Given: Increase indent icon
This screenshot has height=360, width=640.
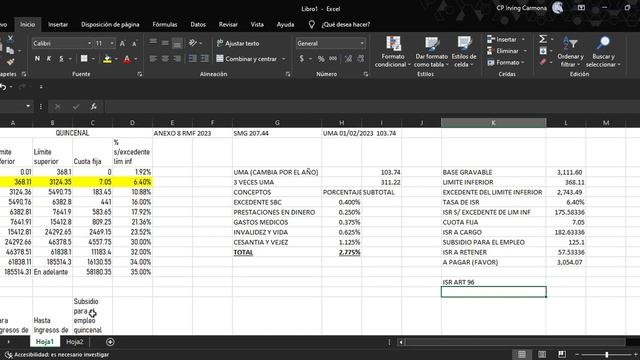Looking at the screenshot, I should (x=204, y=59).
